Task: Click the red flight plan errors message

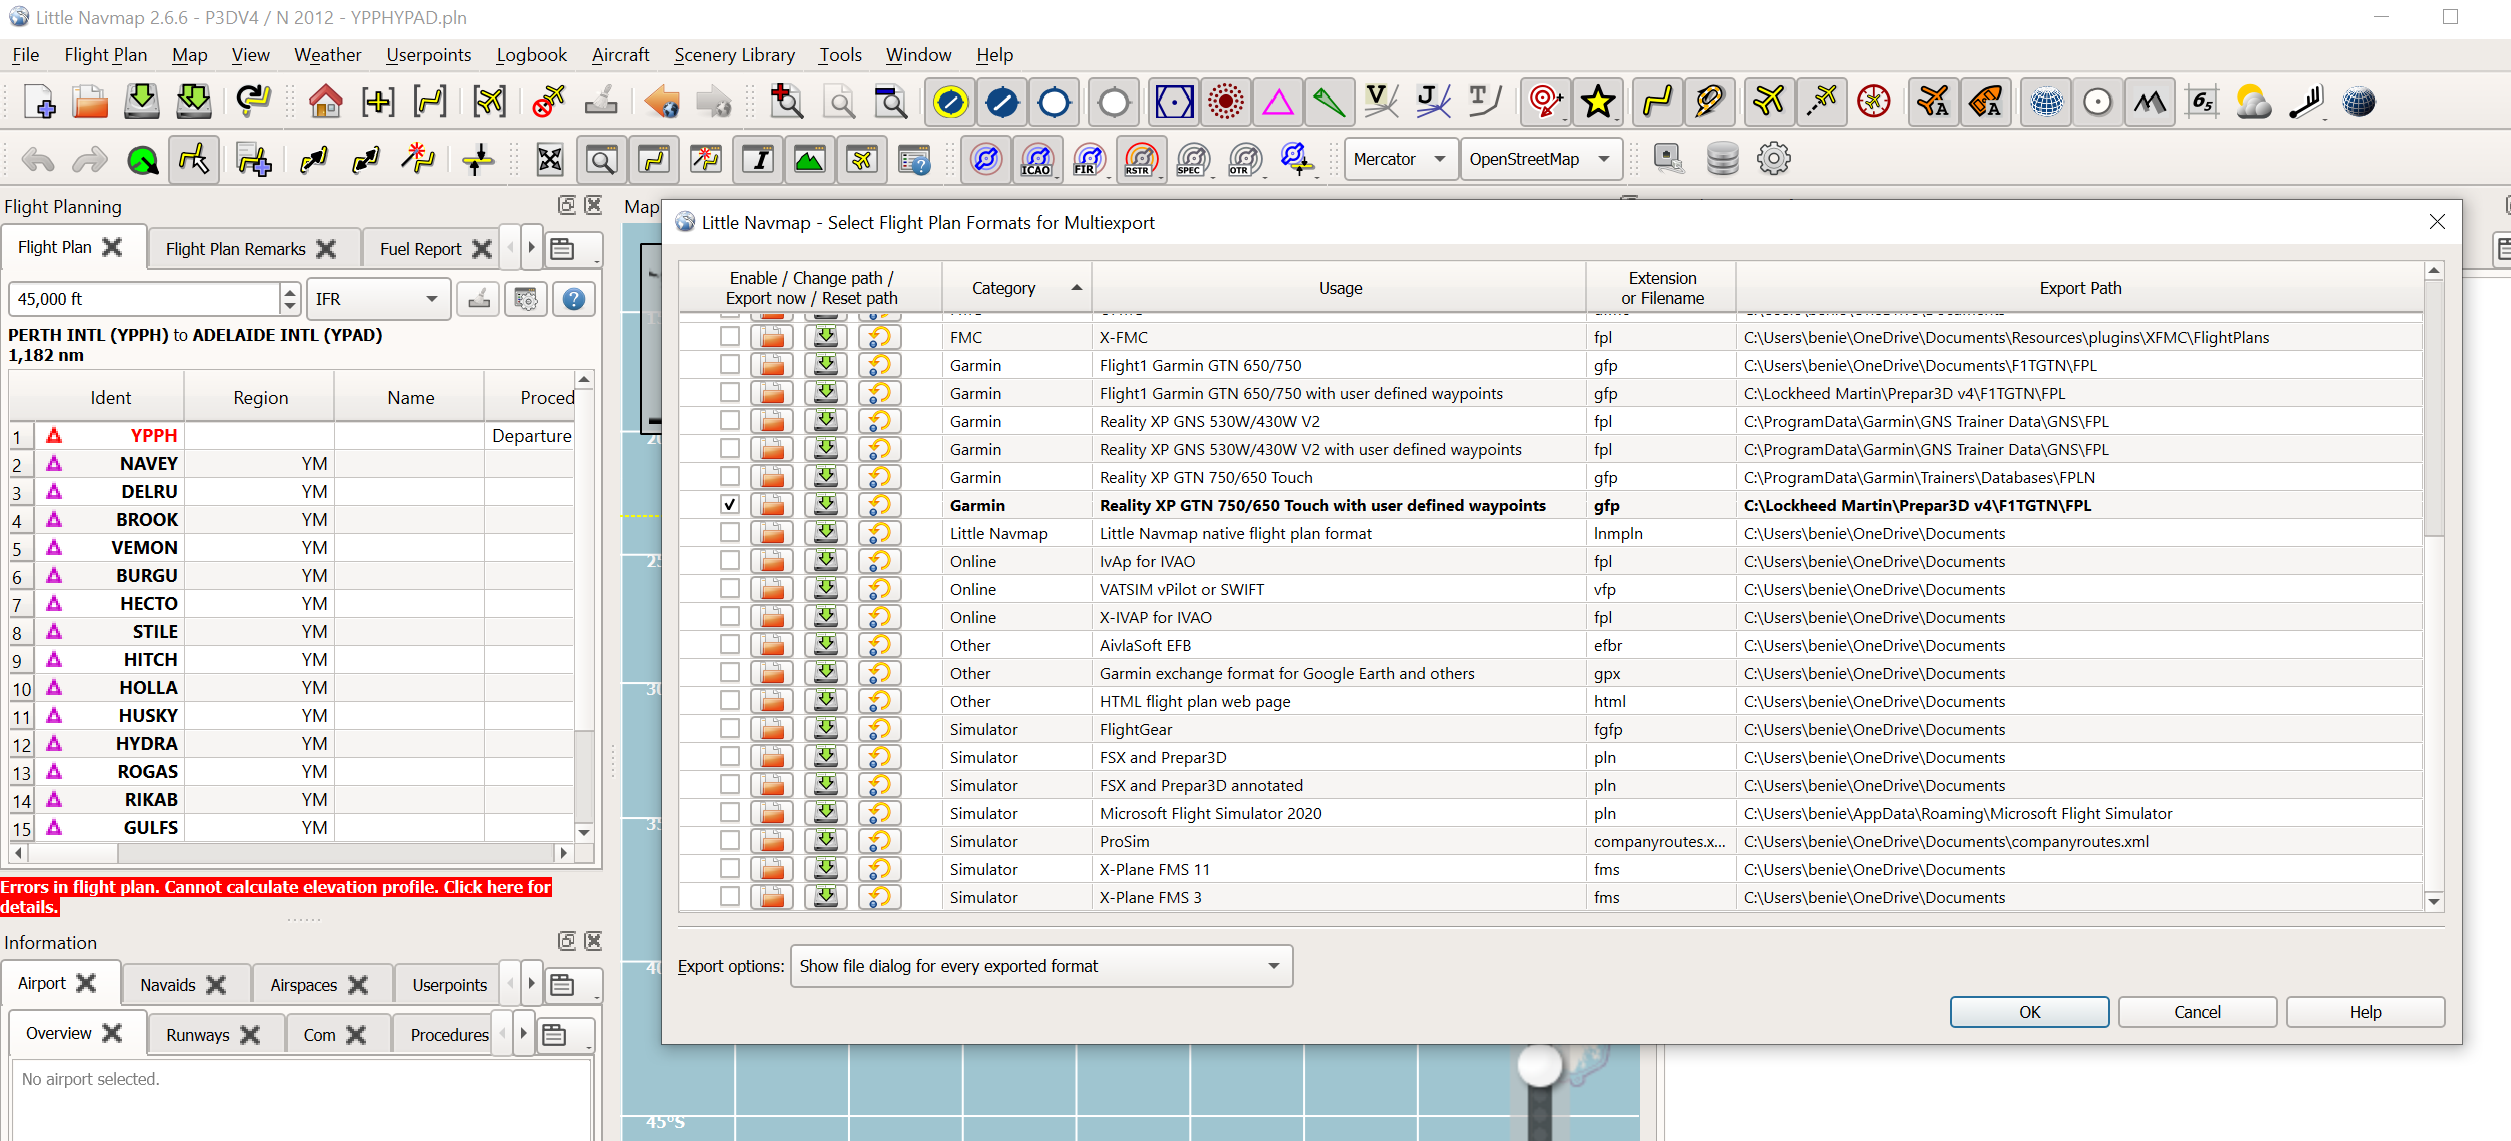Action: (276, 897)
